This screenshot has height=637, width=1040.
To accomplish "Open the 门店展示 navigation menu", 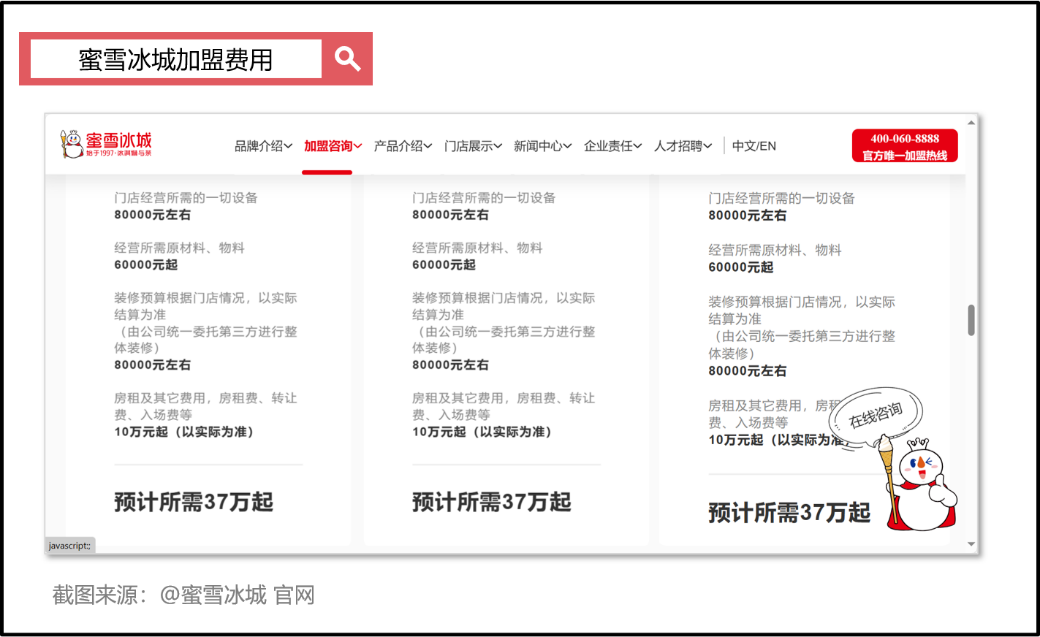I will pos(473,146).
